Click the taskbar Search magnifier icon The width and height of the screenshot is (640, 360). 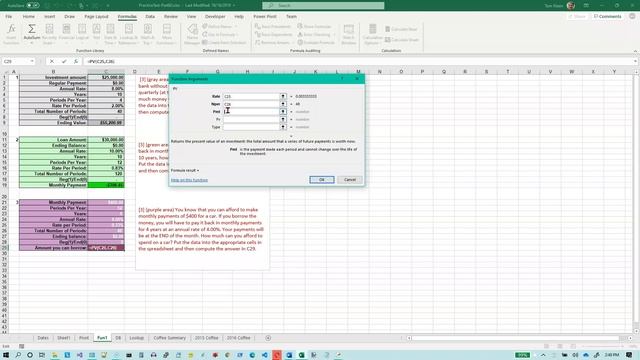[18, 355]
